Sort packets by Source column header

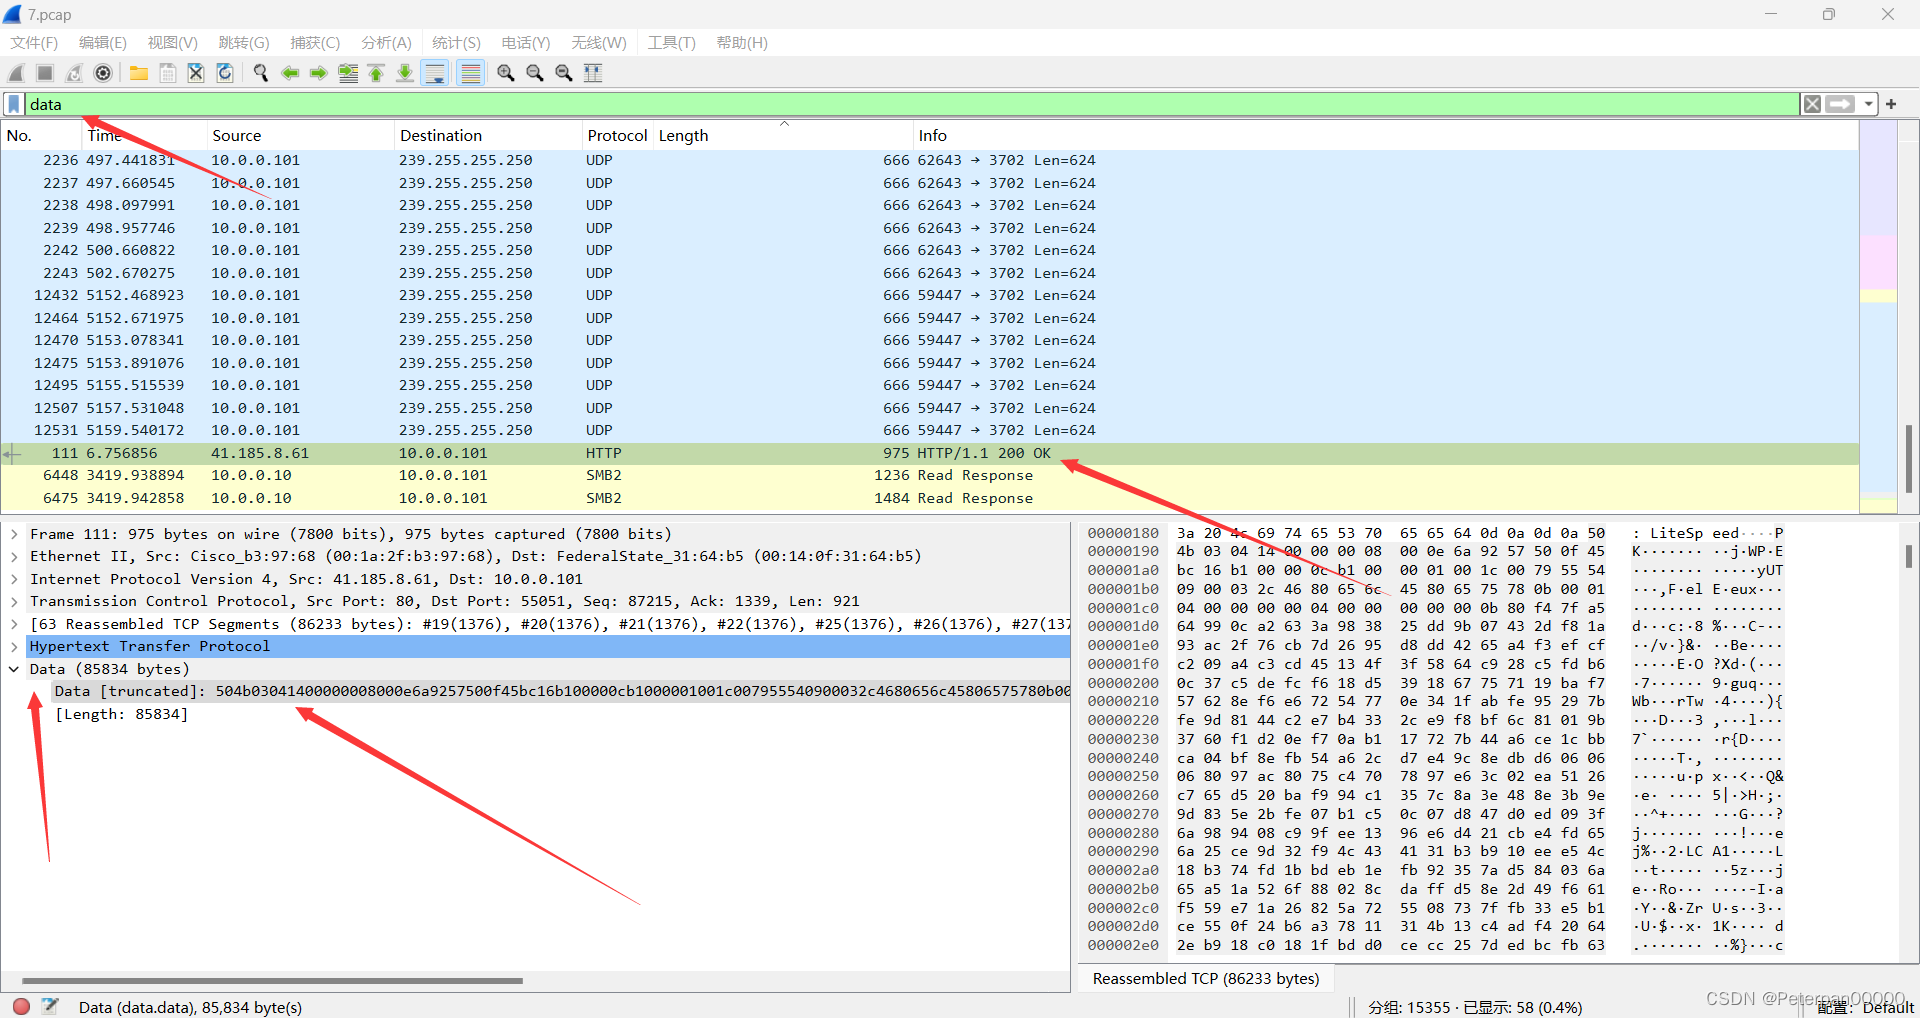[300, 136]
